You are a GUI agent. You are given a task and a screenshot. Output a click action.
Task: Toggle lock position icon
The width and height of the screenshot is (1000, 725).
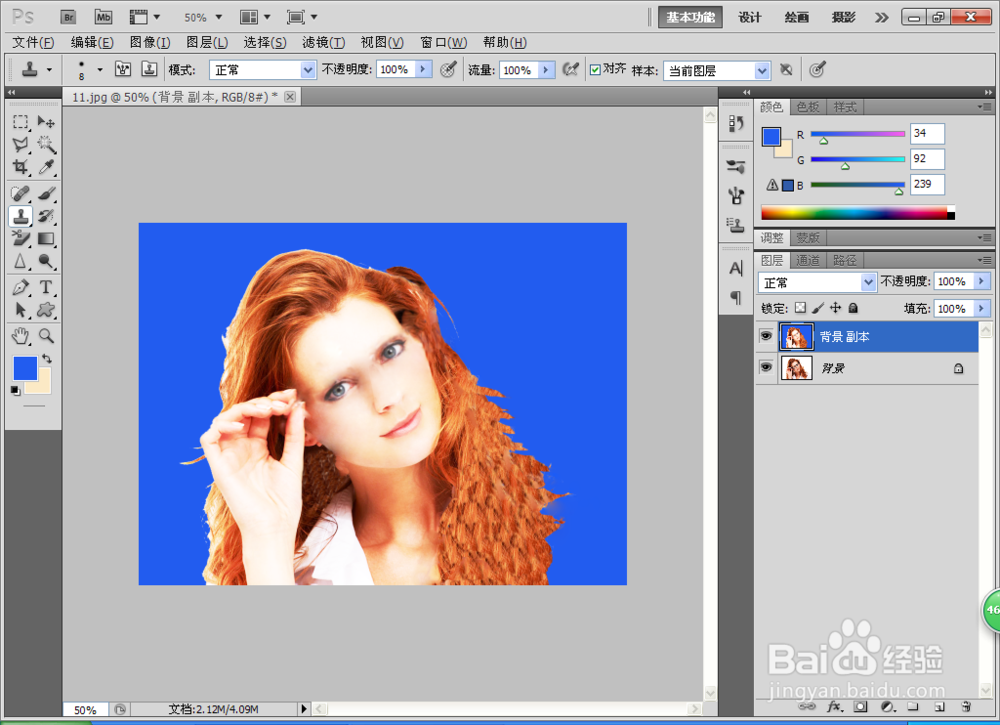[835, 308]
